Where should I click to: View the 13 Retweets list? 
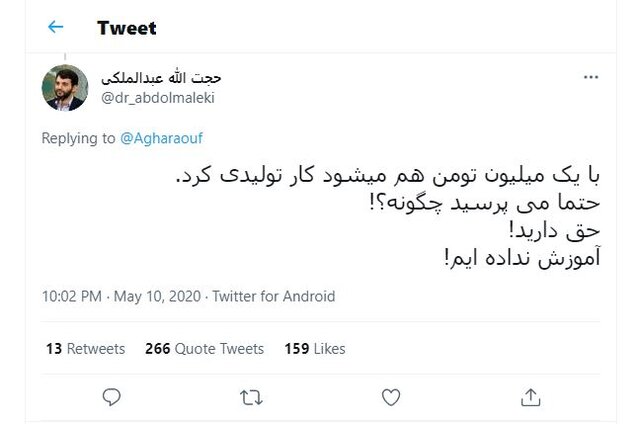coord(86,349)
